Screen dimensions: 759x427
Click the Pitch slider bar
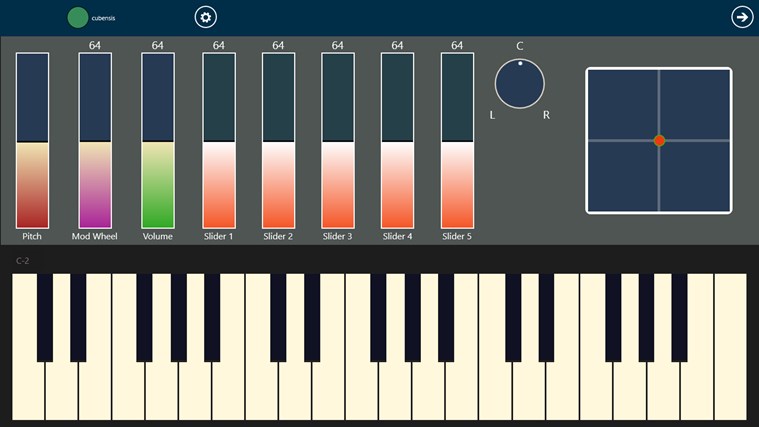(32, 140)
